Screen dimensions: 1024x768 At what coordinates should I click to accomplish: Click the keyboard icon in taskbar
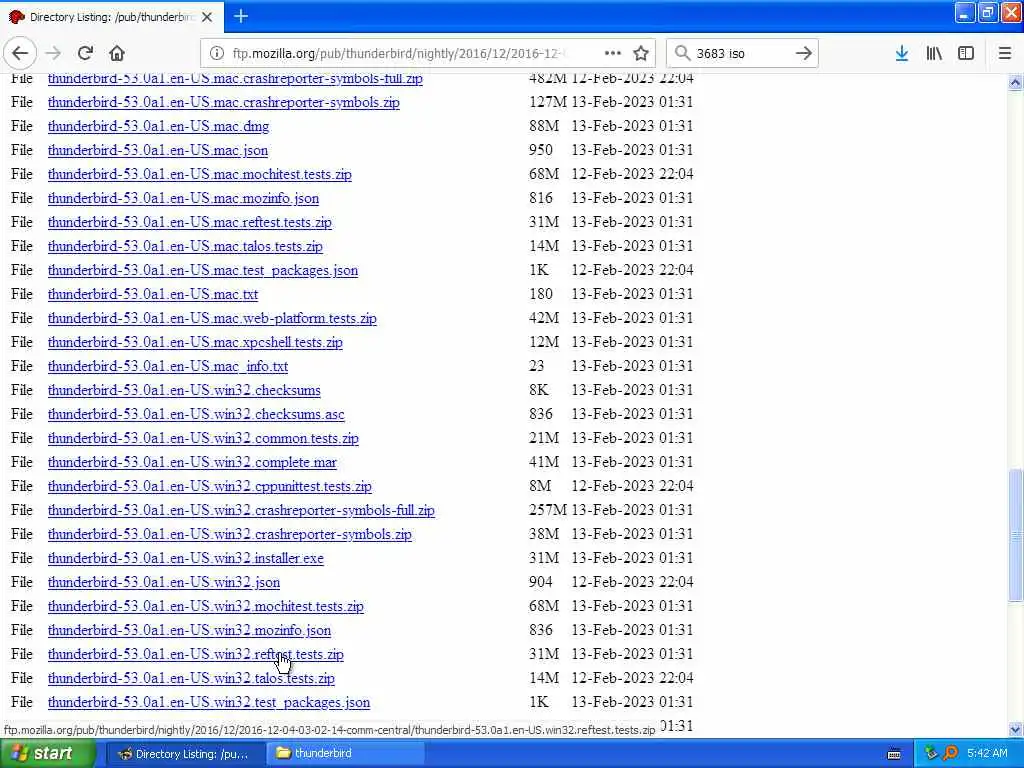coord(894,754)
